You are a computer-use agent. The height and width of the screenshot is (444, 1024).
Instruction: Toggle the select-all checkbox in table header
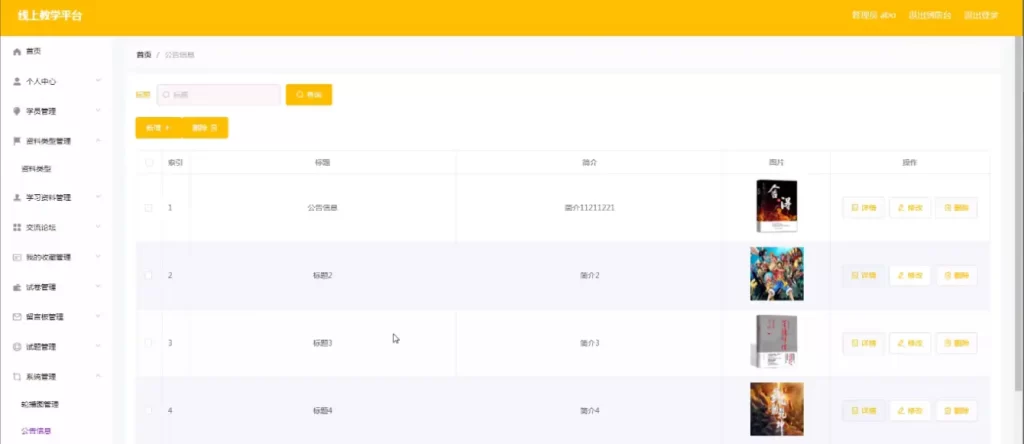[x=149, y=162]
